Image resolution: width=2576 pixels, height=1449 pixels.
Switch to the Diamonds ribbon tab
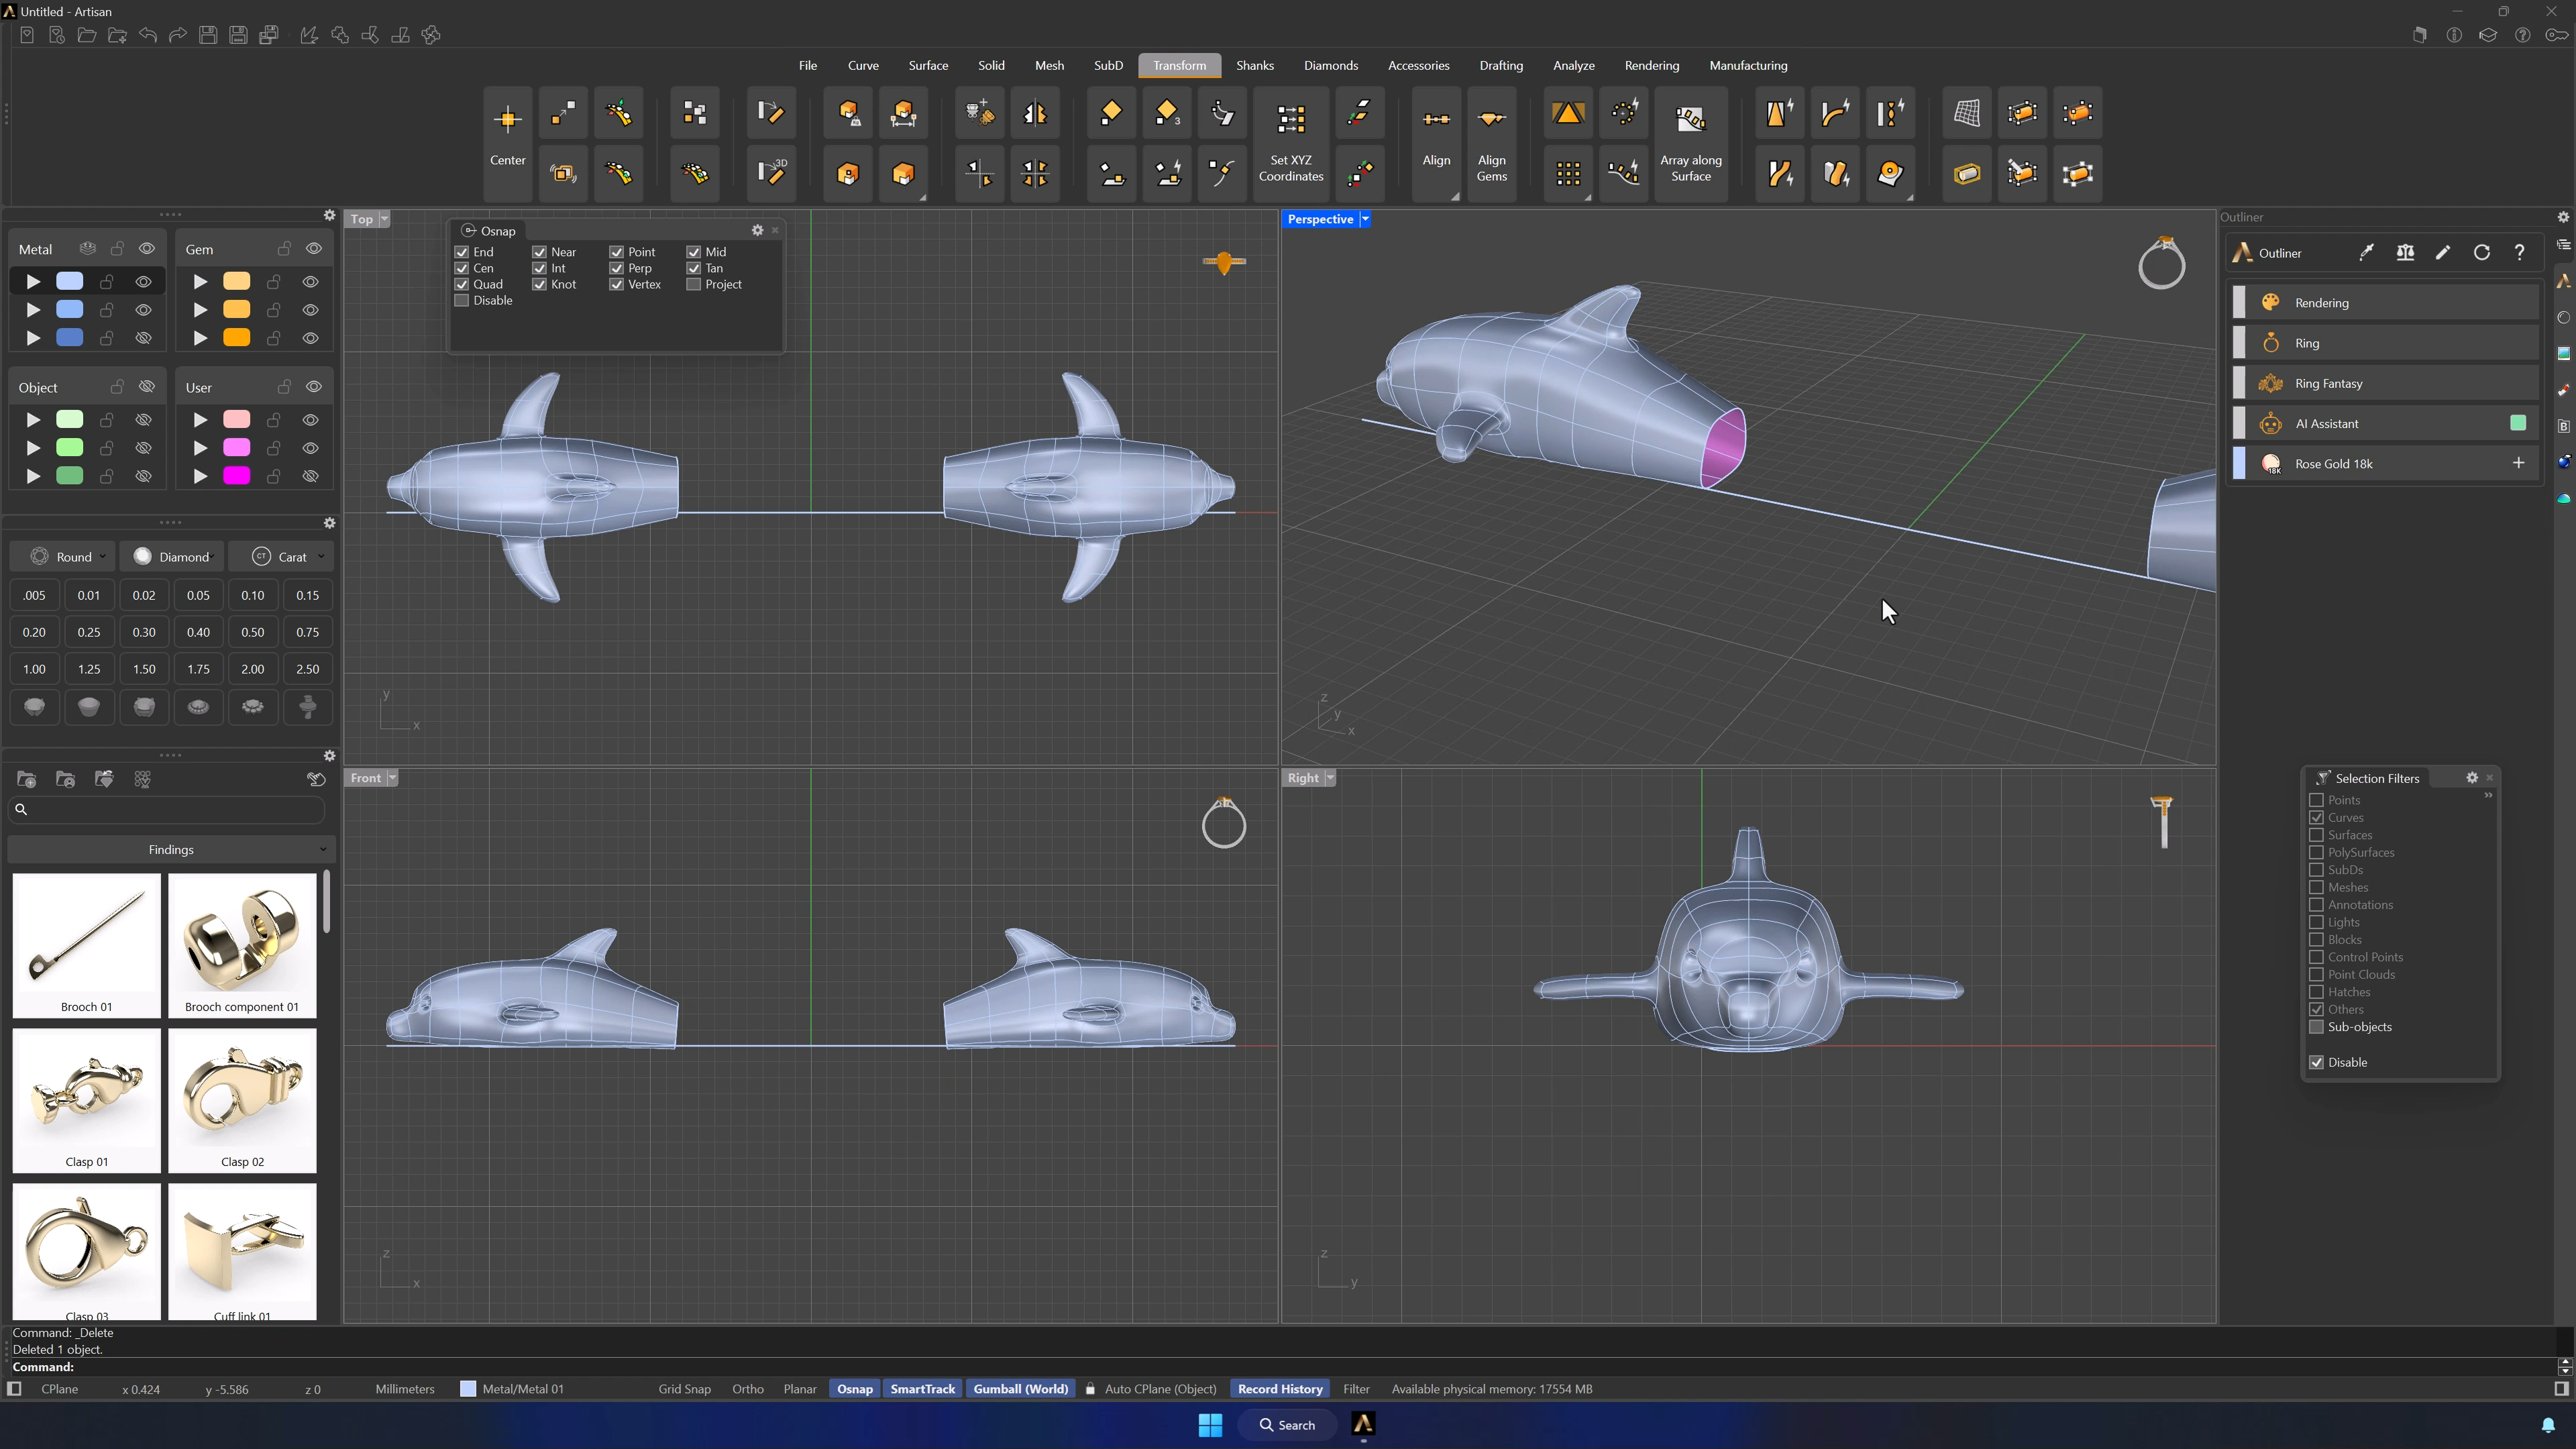click(x=1330, y=65)
